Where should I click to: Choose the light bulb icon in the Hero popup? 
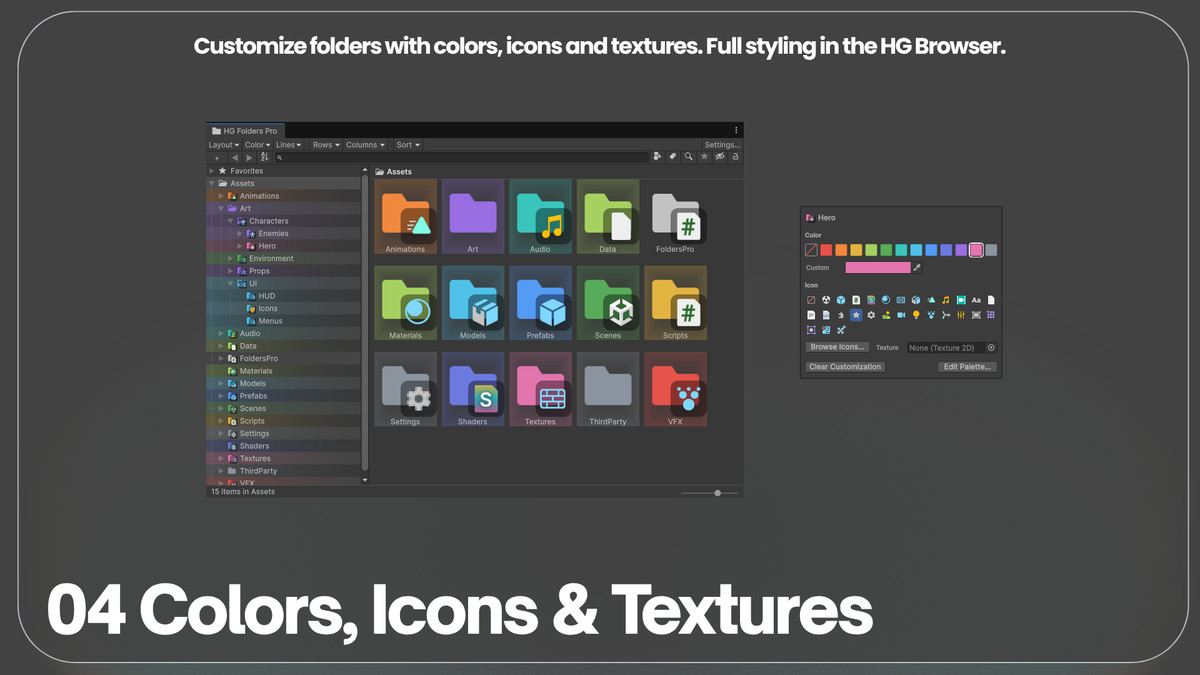point(916,315)
